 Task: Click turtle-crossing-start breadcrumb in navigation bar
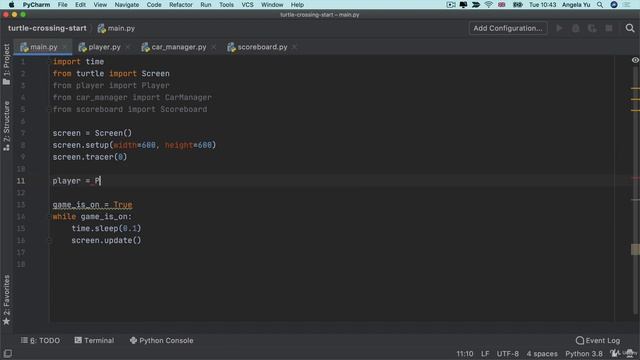point(47,28)
